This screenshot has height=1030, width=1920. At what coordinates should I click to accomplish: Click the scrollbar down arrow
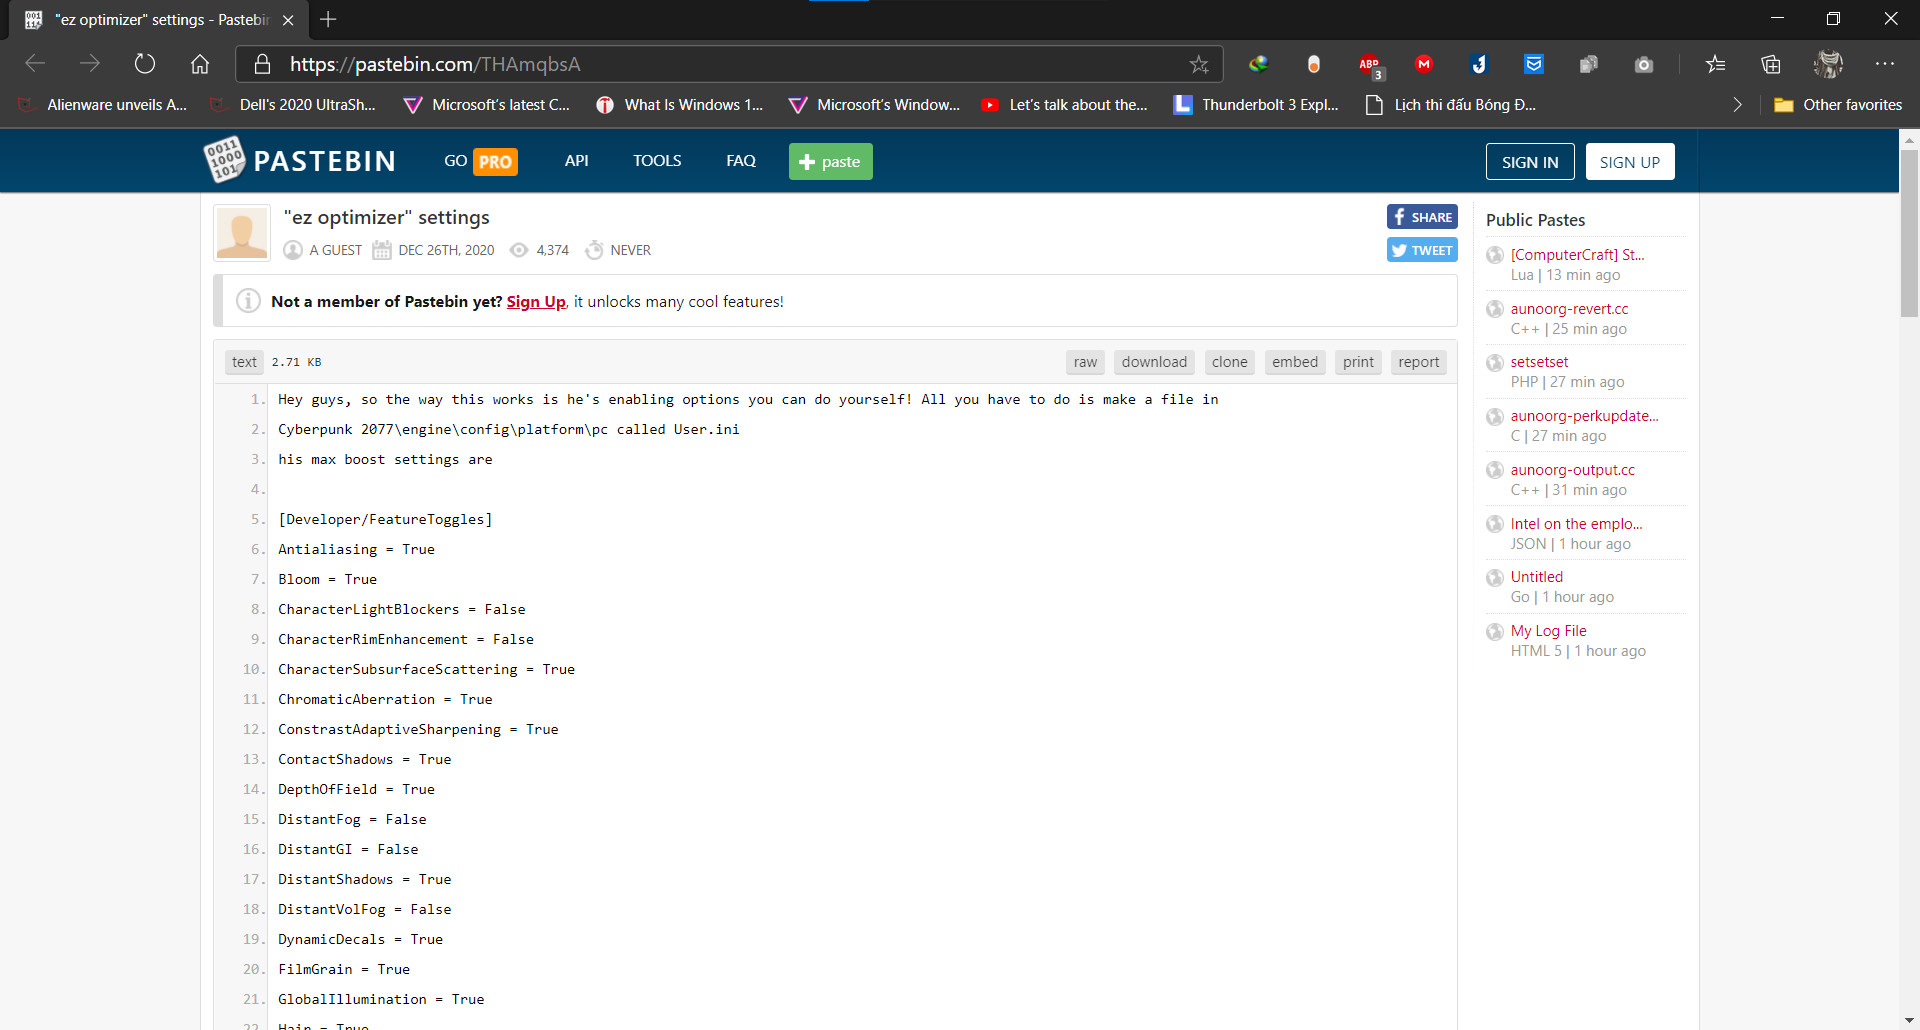click(1909, 1020)
